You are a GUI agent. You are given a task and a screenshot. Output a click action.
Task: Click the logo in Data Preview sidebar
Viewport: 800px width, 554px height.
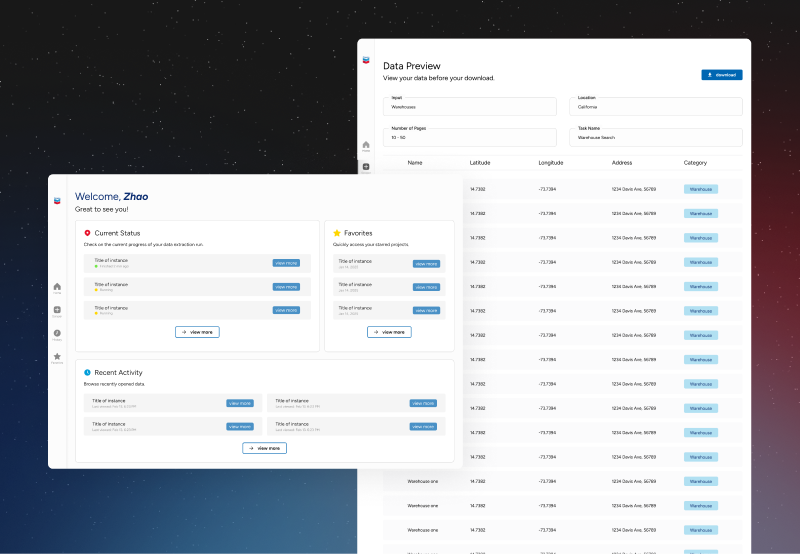pos(366,62)
